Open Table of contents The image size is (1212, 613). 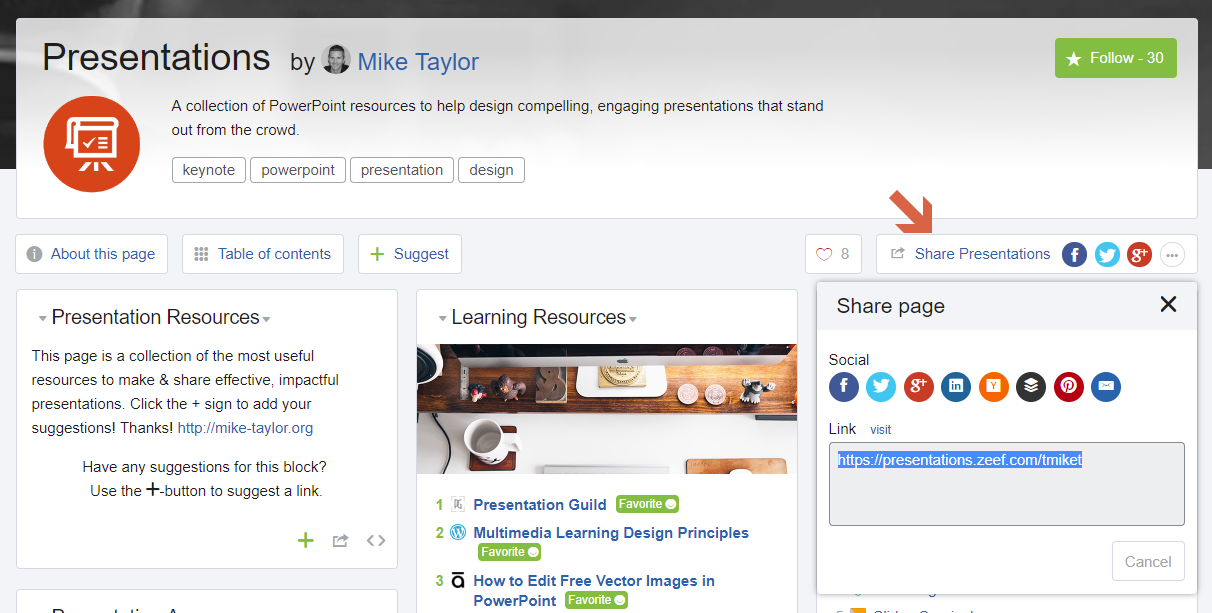pyautogui.click(x=262, y=254)
